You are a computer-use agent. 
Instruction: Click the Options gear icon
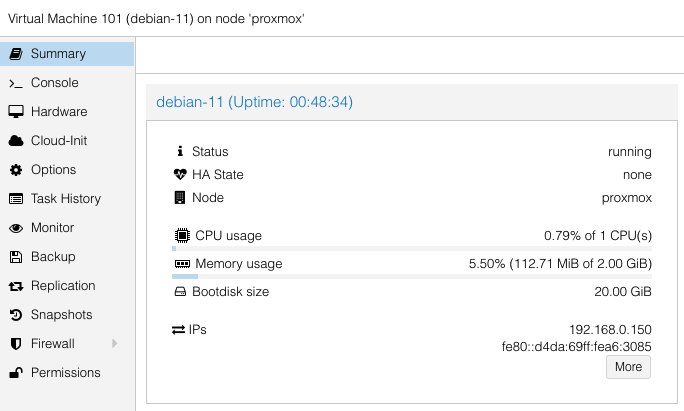pos(16,170)
